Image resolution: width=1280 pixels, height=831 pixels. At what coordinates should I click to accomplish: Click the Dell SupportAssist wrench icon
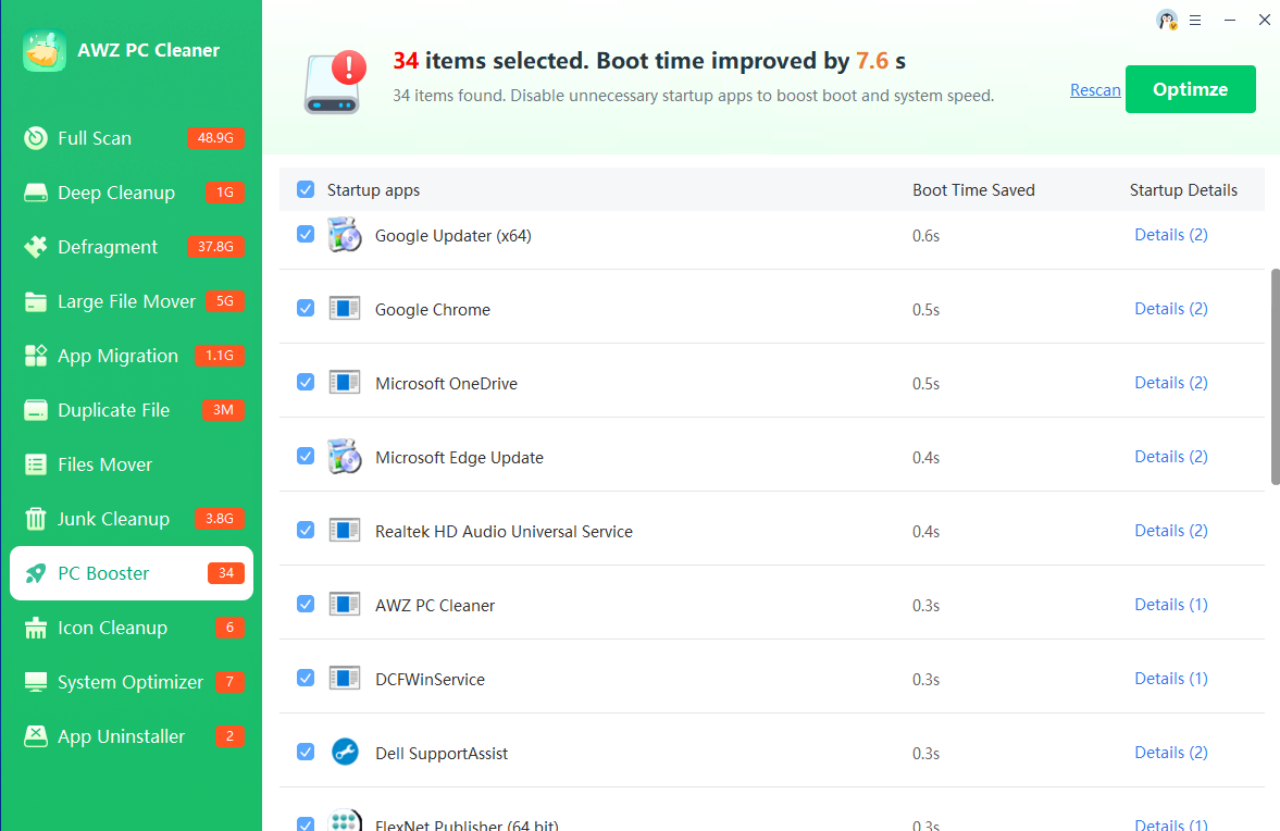pos(344,752)
